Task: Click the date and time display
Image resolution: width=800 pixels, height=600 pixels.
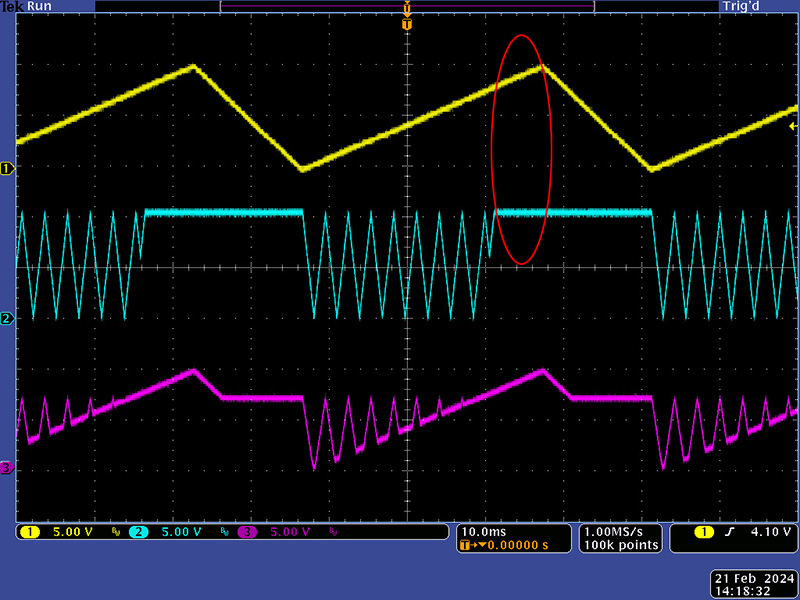Action: point(754,585)
